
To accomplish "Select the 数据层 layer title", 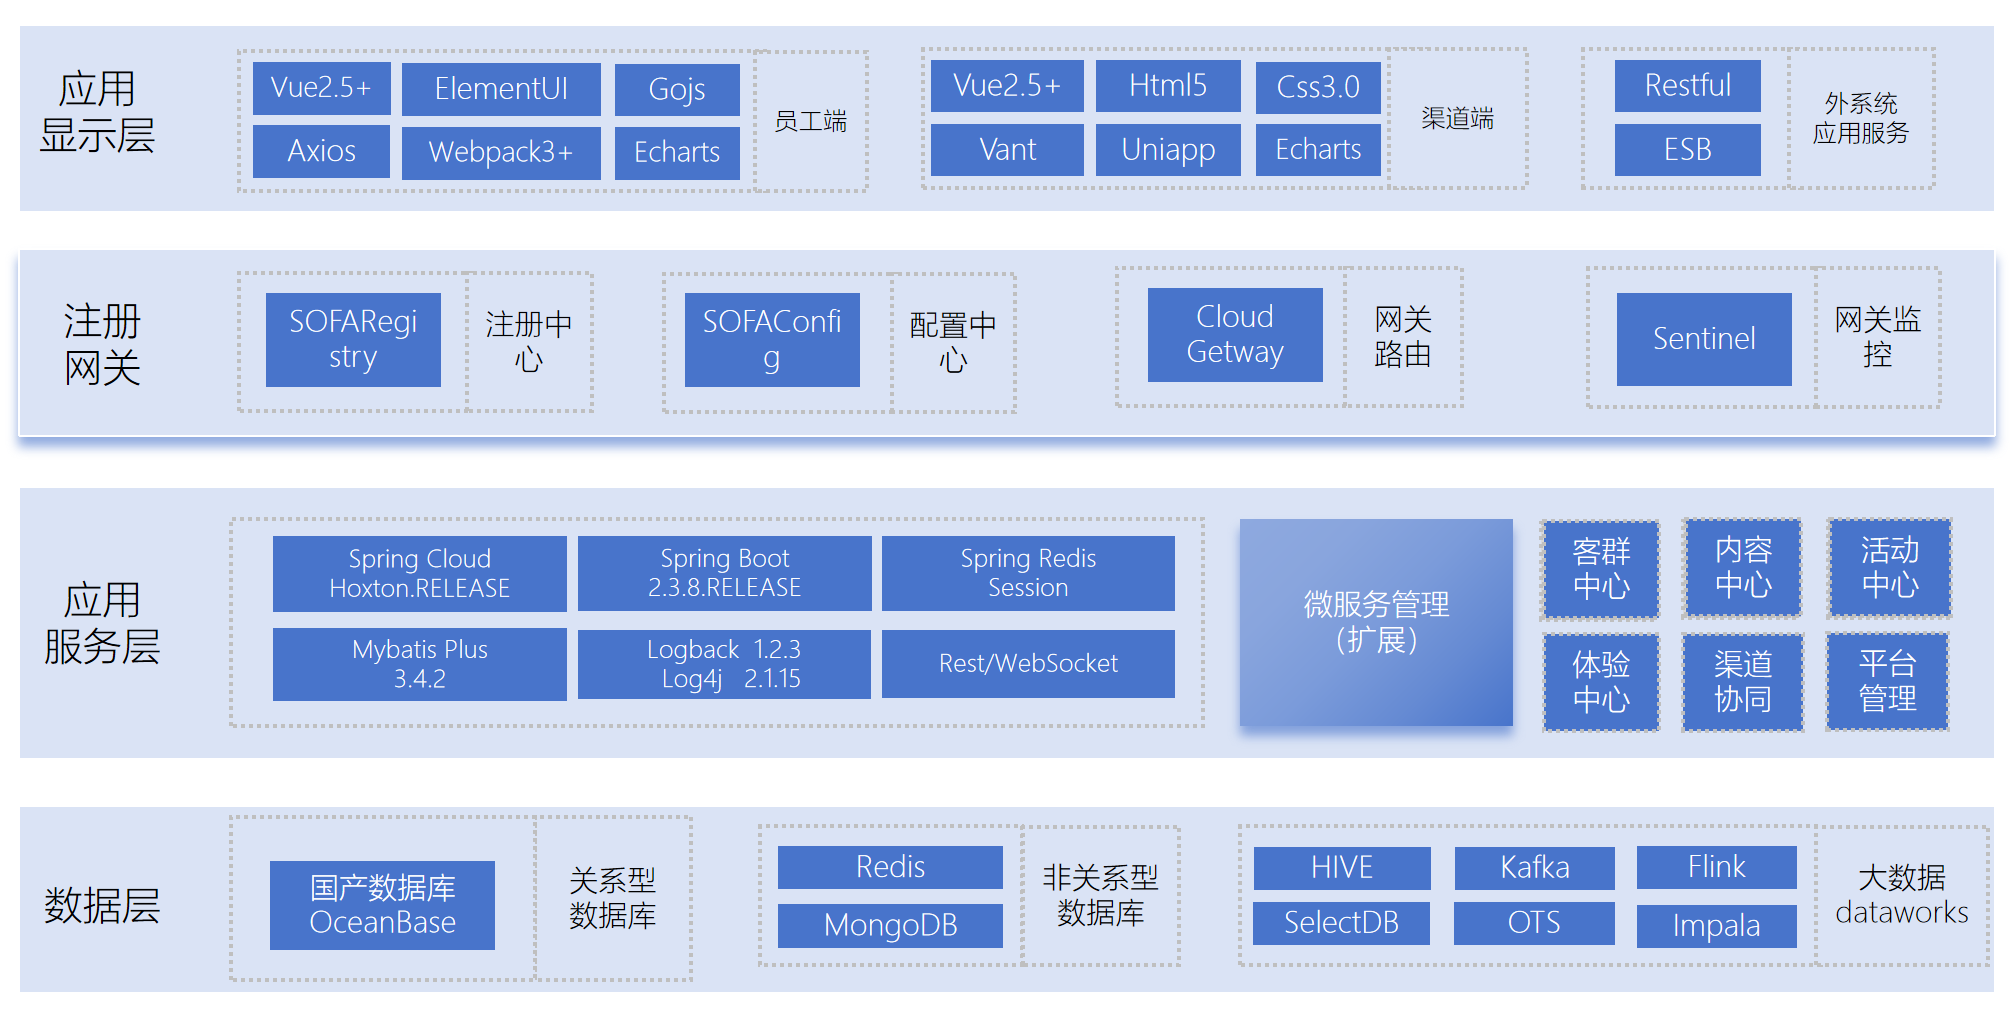I will coord(102,906).
